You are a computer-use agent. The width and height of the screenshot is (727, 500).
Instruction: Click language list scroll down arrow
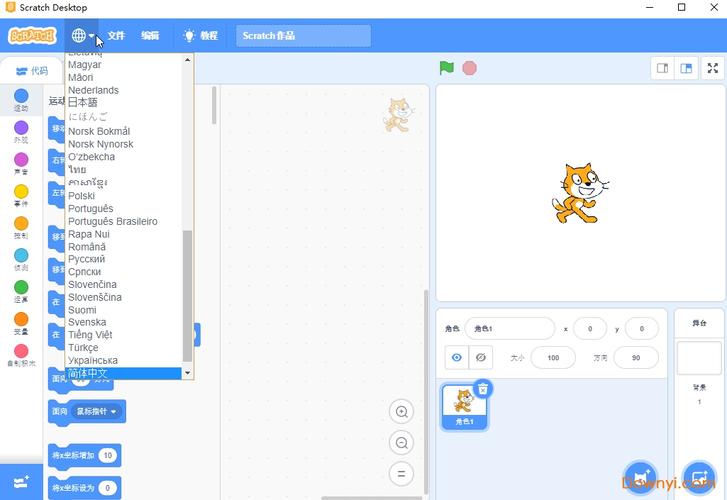(187, 372)
